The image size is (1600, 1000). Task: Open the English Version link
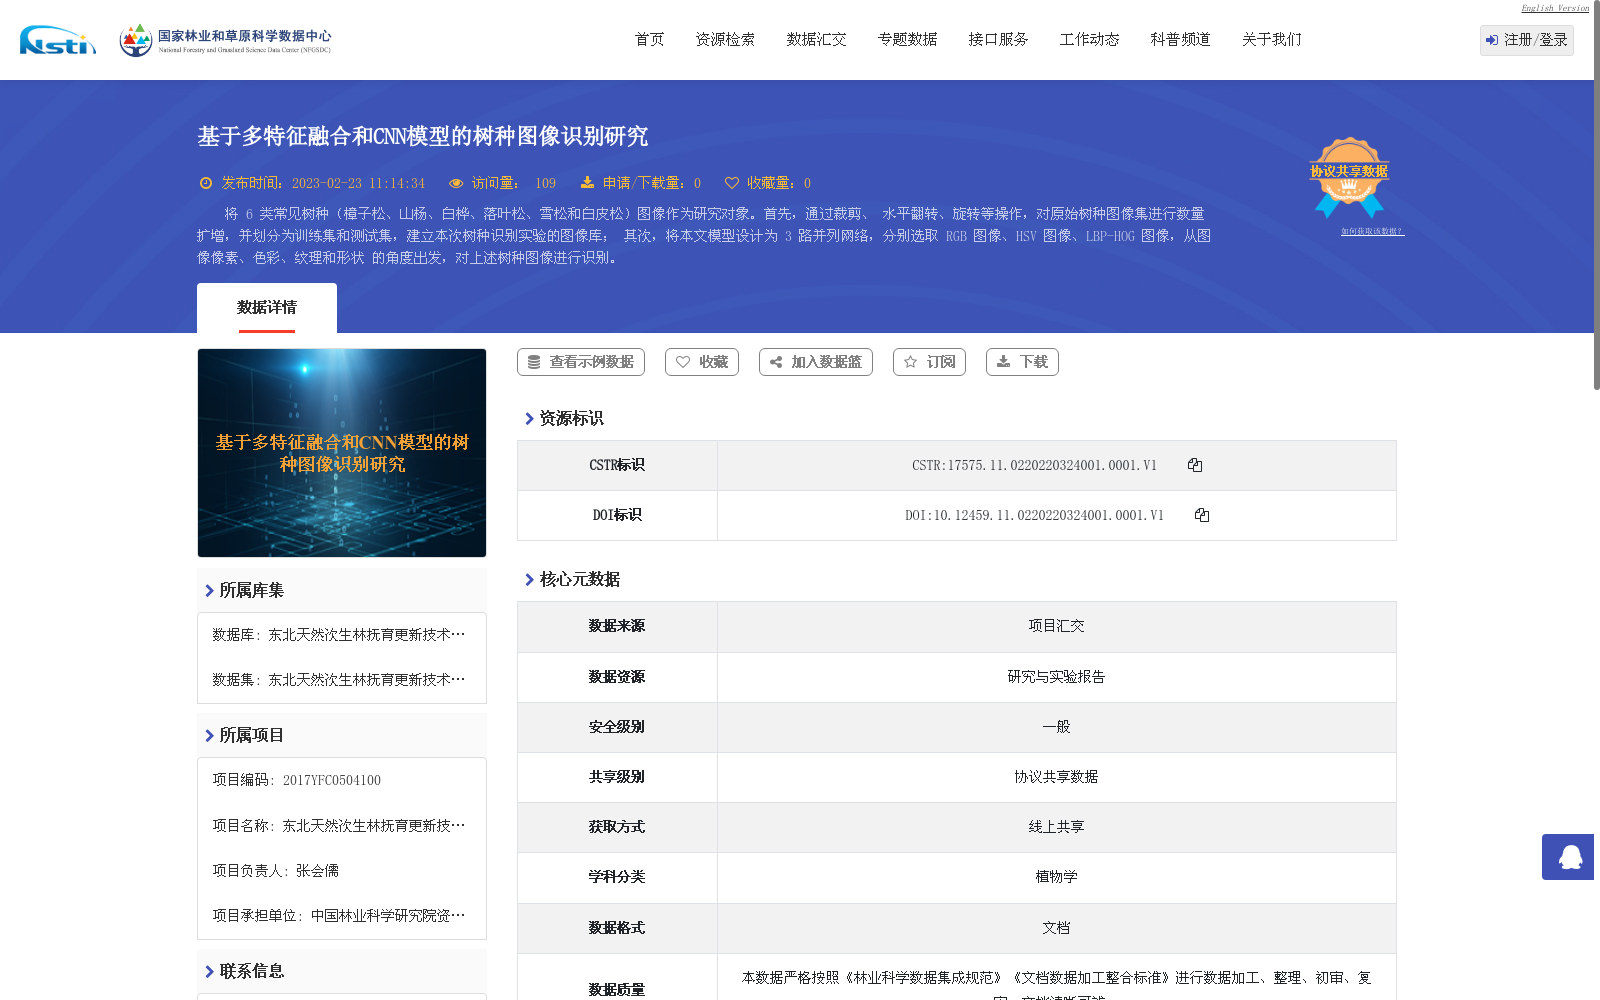[1553, 8]
